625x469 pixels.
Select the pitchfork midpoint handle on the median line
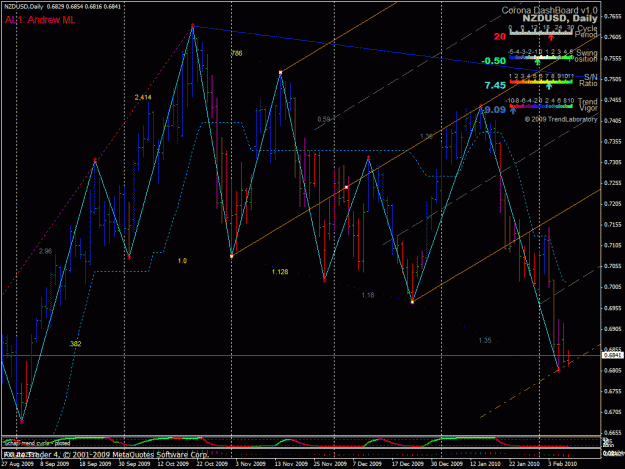pyautogui.click(x=346, y=187)
